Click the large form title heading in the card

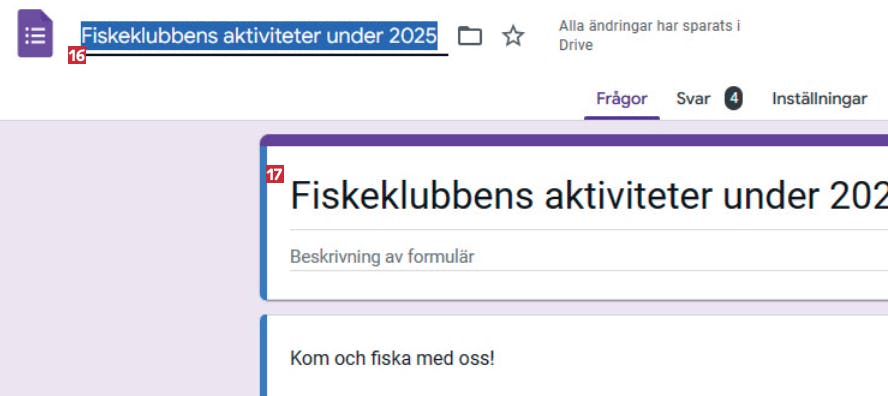coord(589,195)
